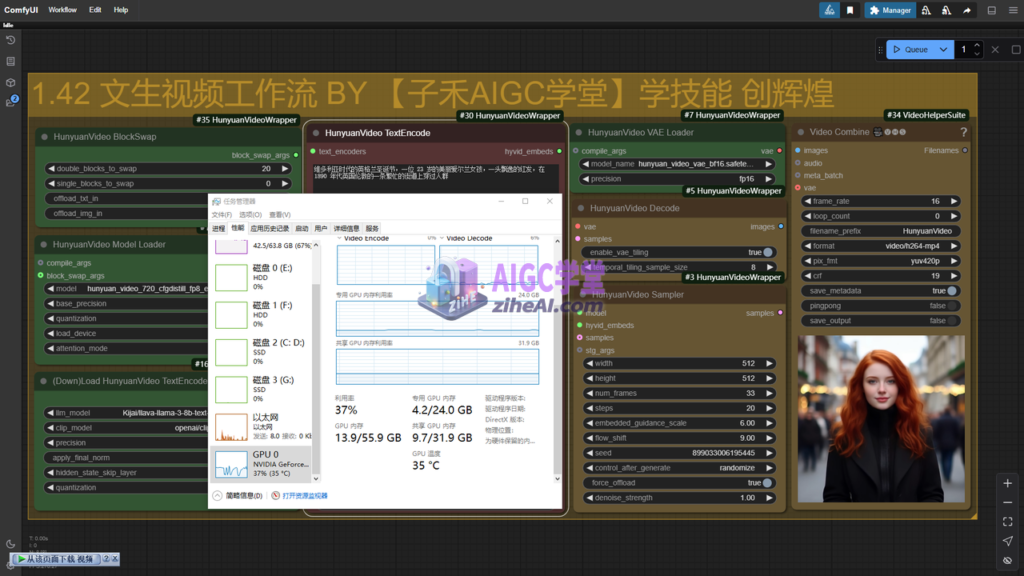
Task: Toggle force_offload switch in Sampler
Action: pyautogui.click(x=767, y=483)
